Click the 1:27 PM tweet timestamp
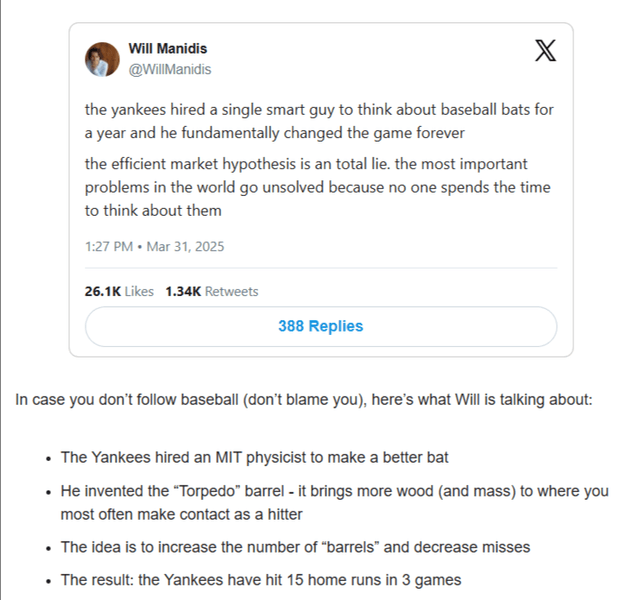Viewport: 639px width, 600px height. point(109,247)
